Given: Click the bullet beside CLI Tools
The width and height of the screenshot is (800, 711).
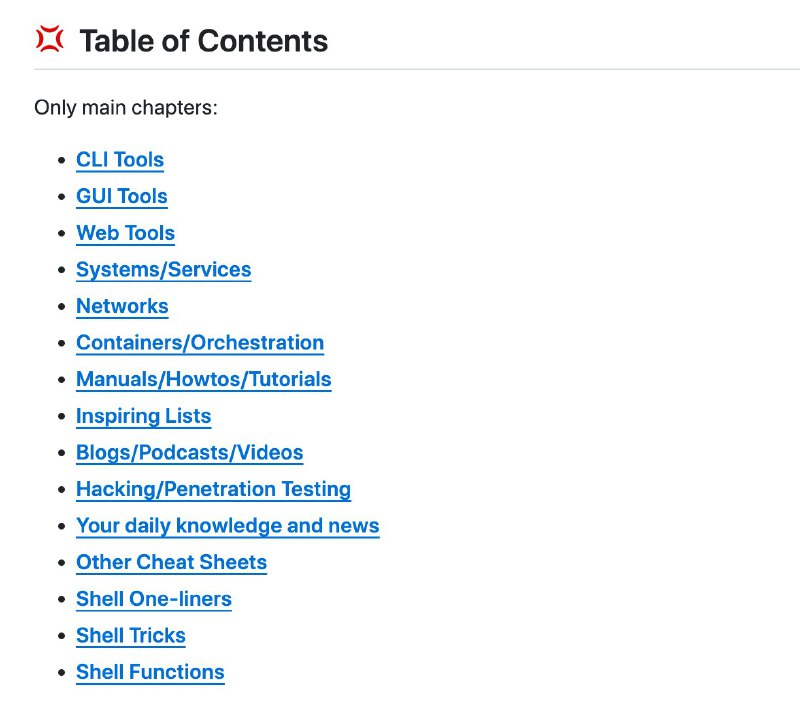Looking at the screenshot, I should coord(58,161).
